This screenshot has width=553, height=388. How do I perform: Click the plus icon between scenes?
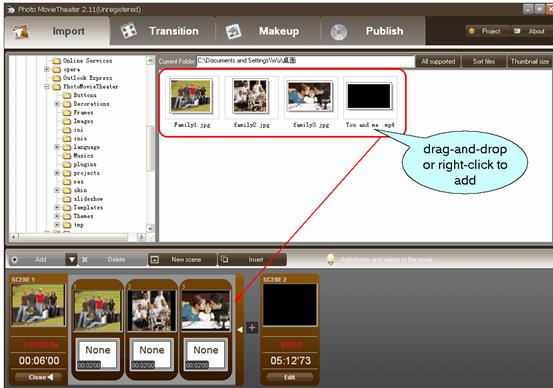[x=252, y=328]
